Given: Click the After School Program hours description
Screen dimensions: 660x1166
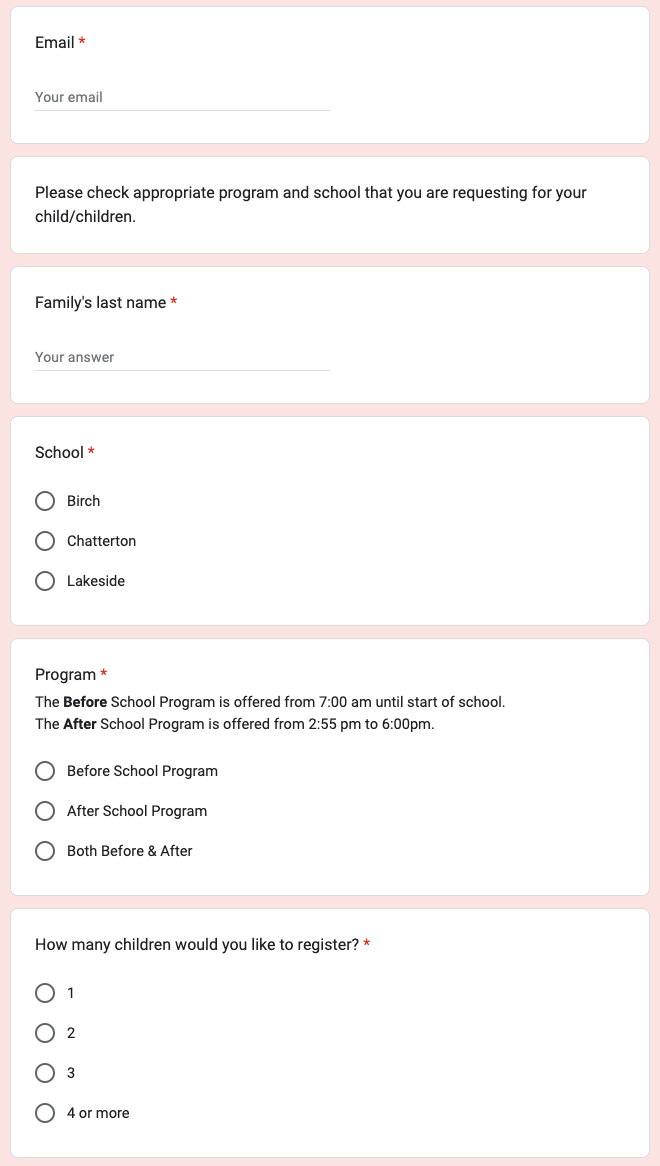Looking at the screenshot, I should coord(234,724).
